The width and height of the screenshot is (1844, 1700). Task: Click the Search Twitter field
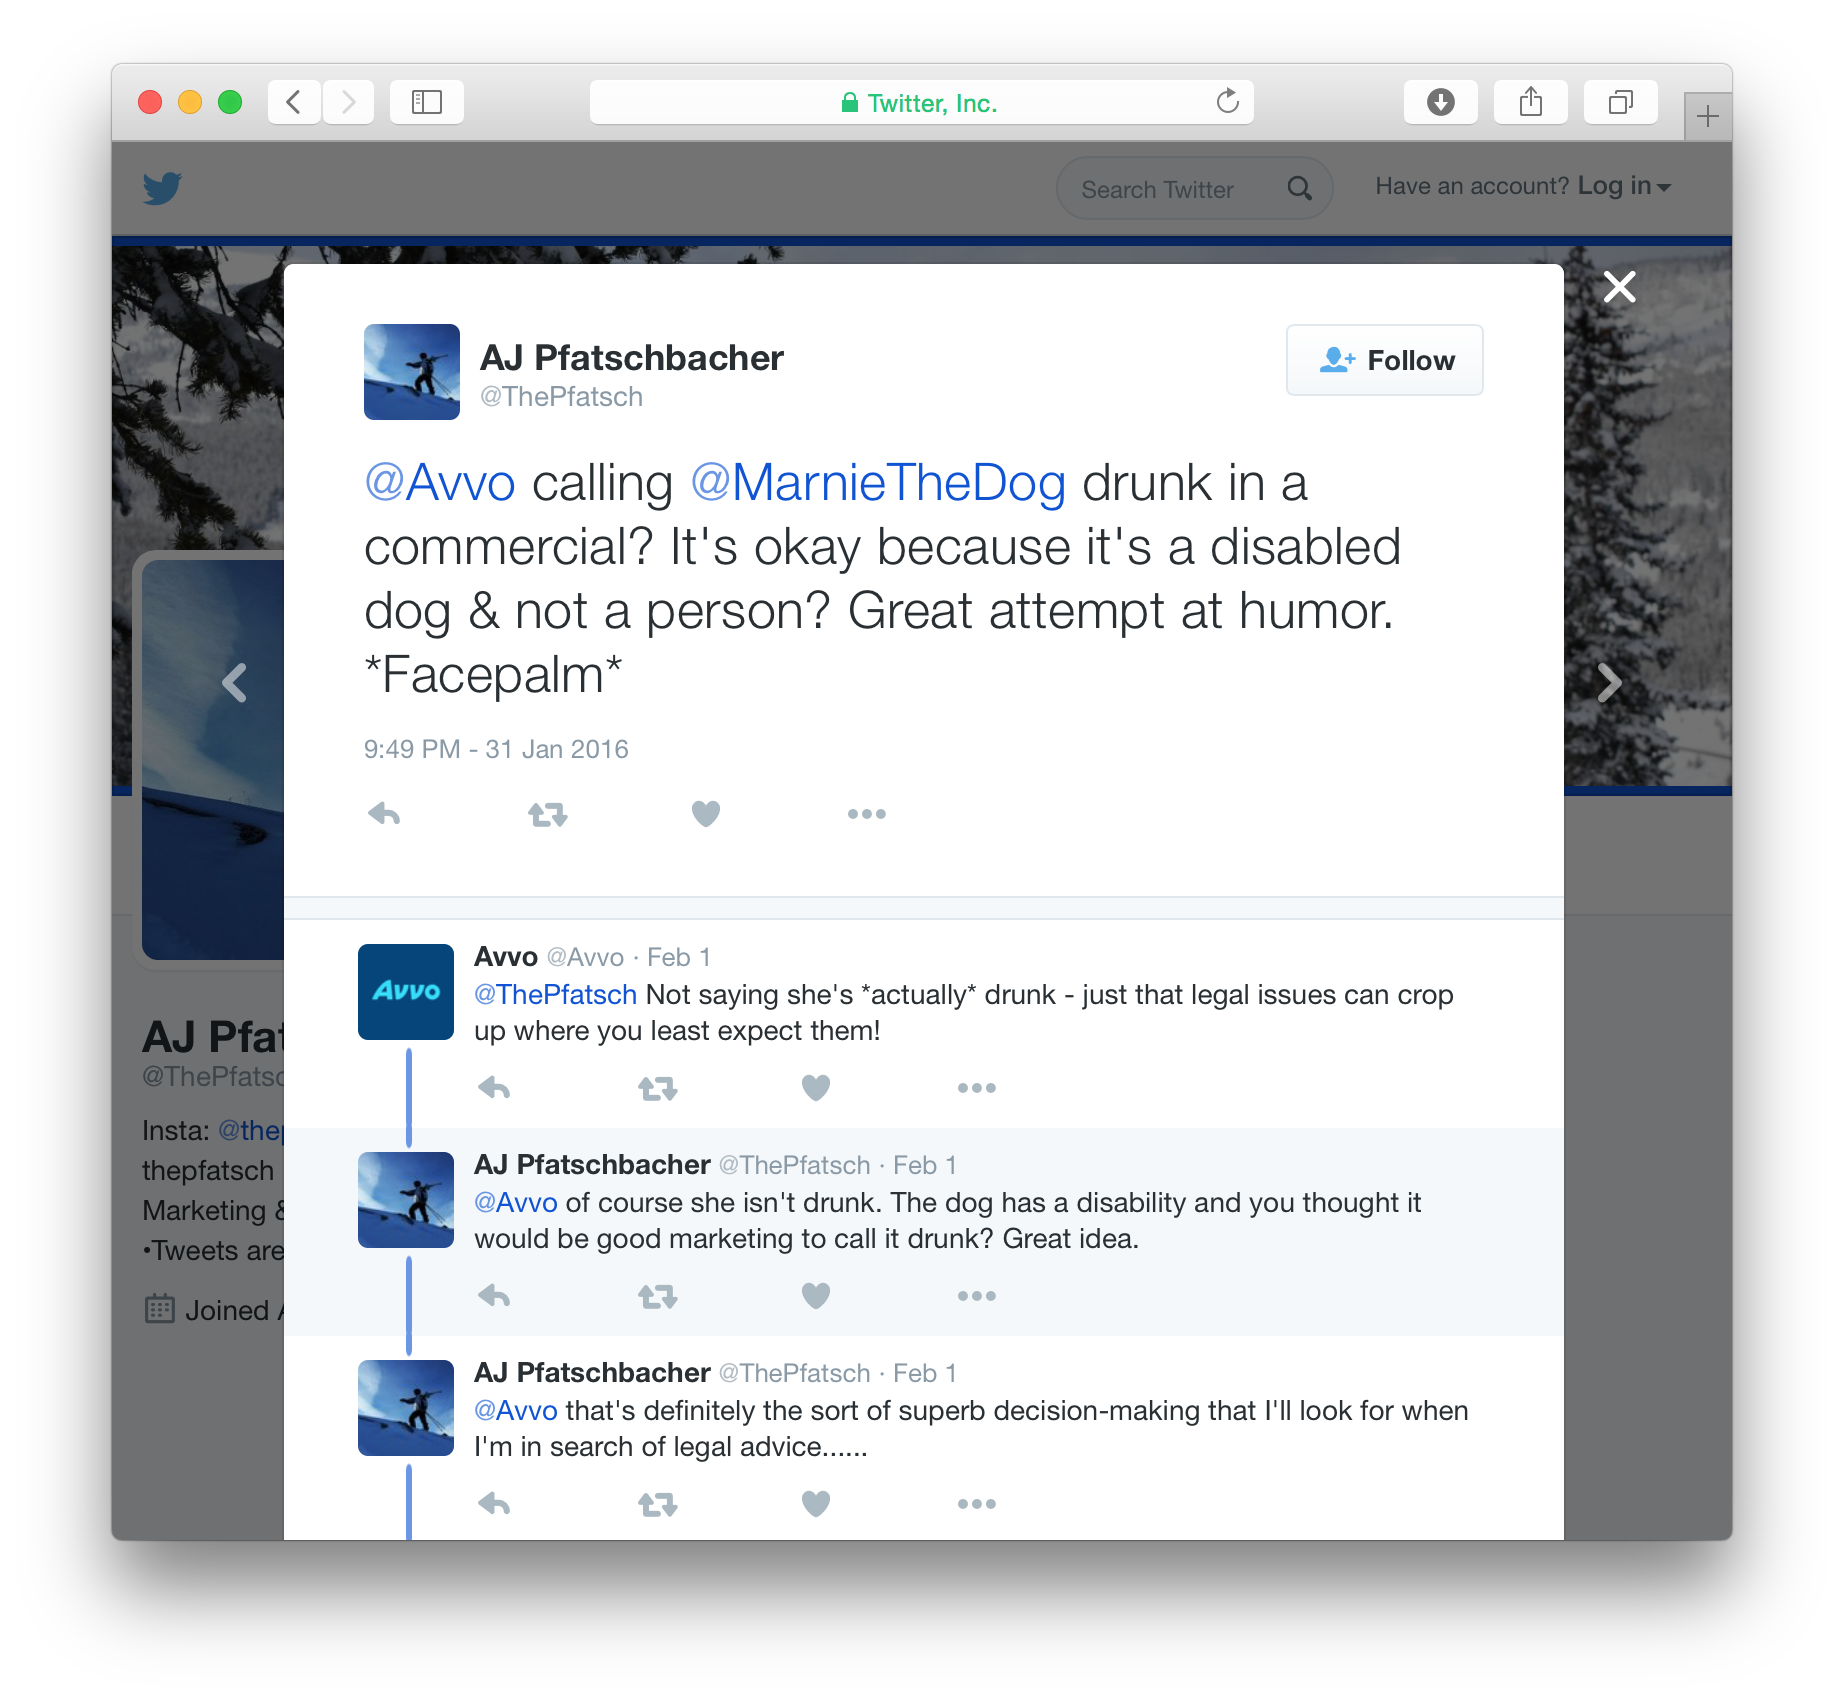point(1180,189)
